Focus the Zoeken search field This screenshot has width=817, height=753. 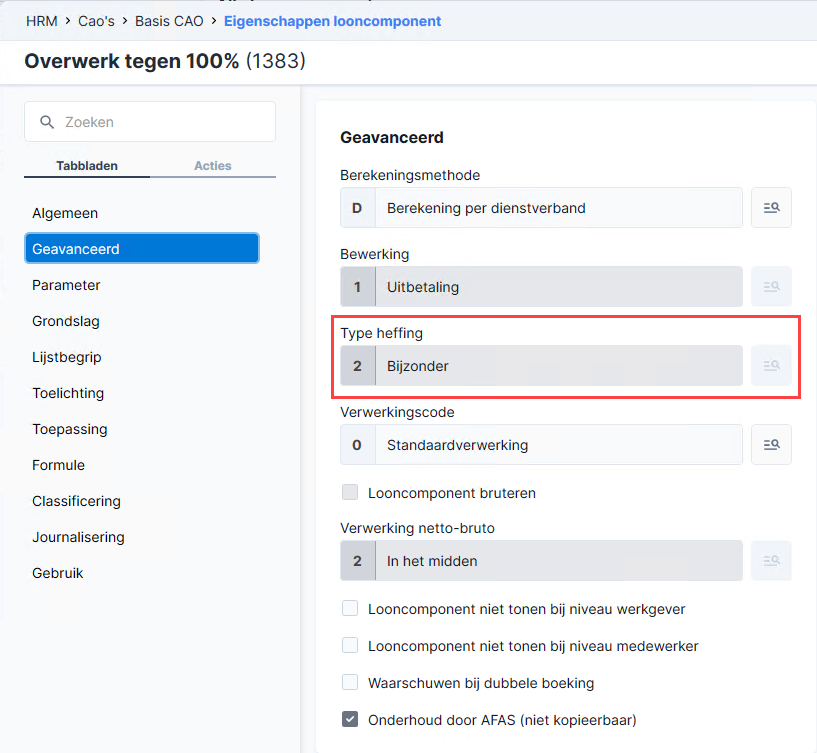150,122
